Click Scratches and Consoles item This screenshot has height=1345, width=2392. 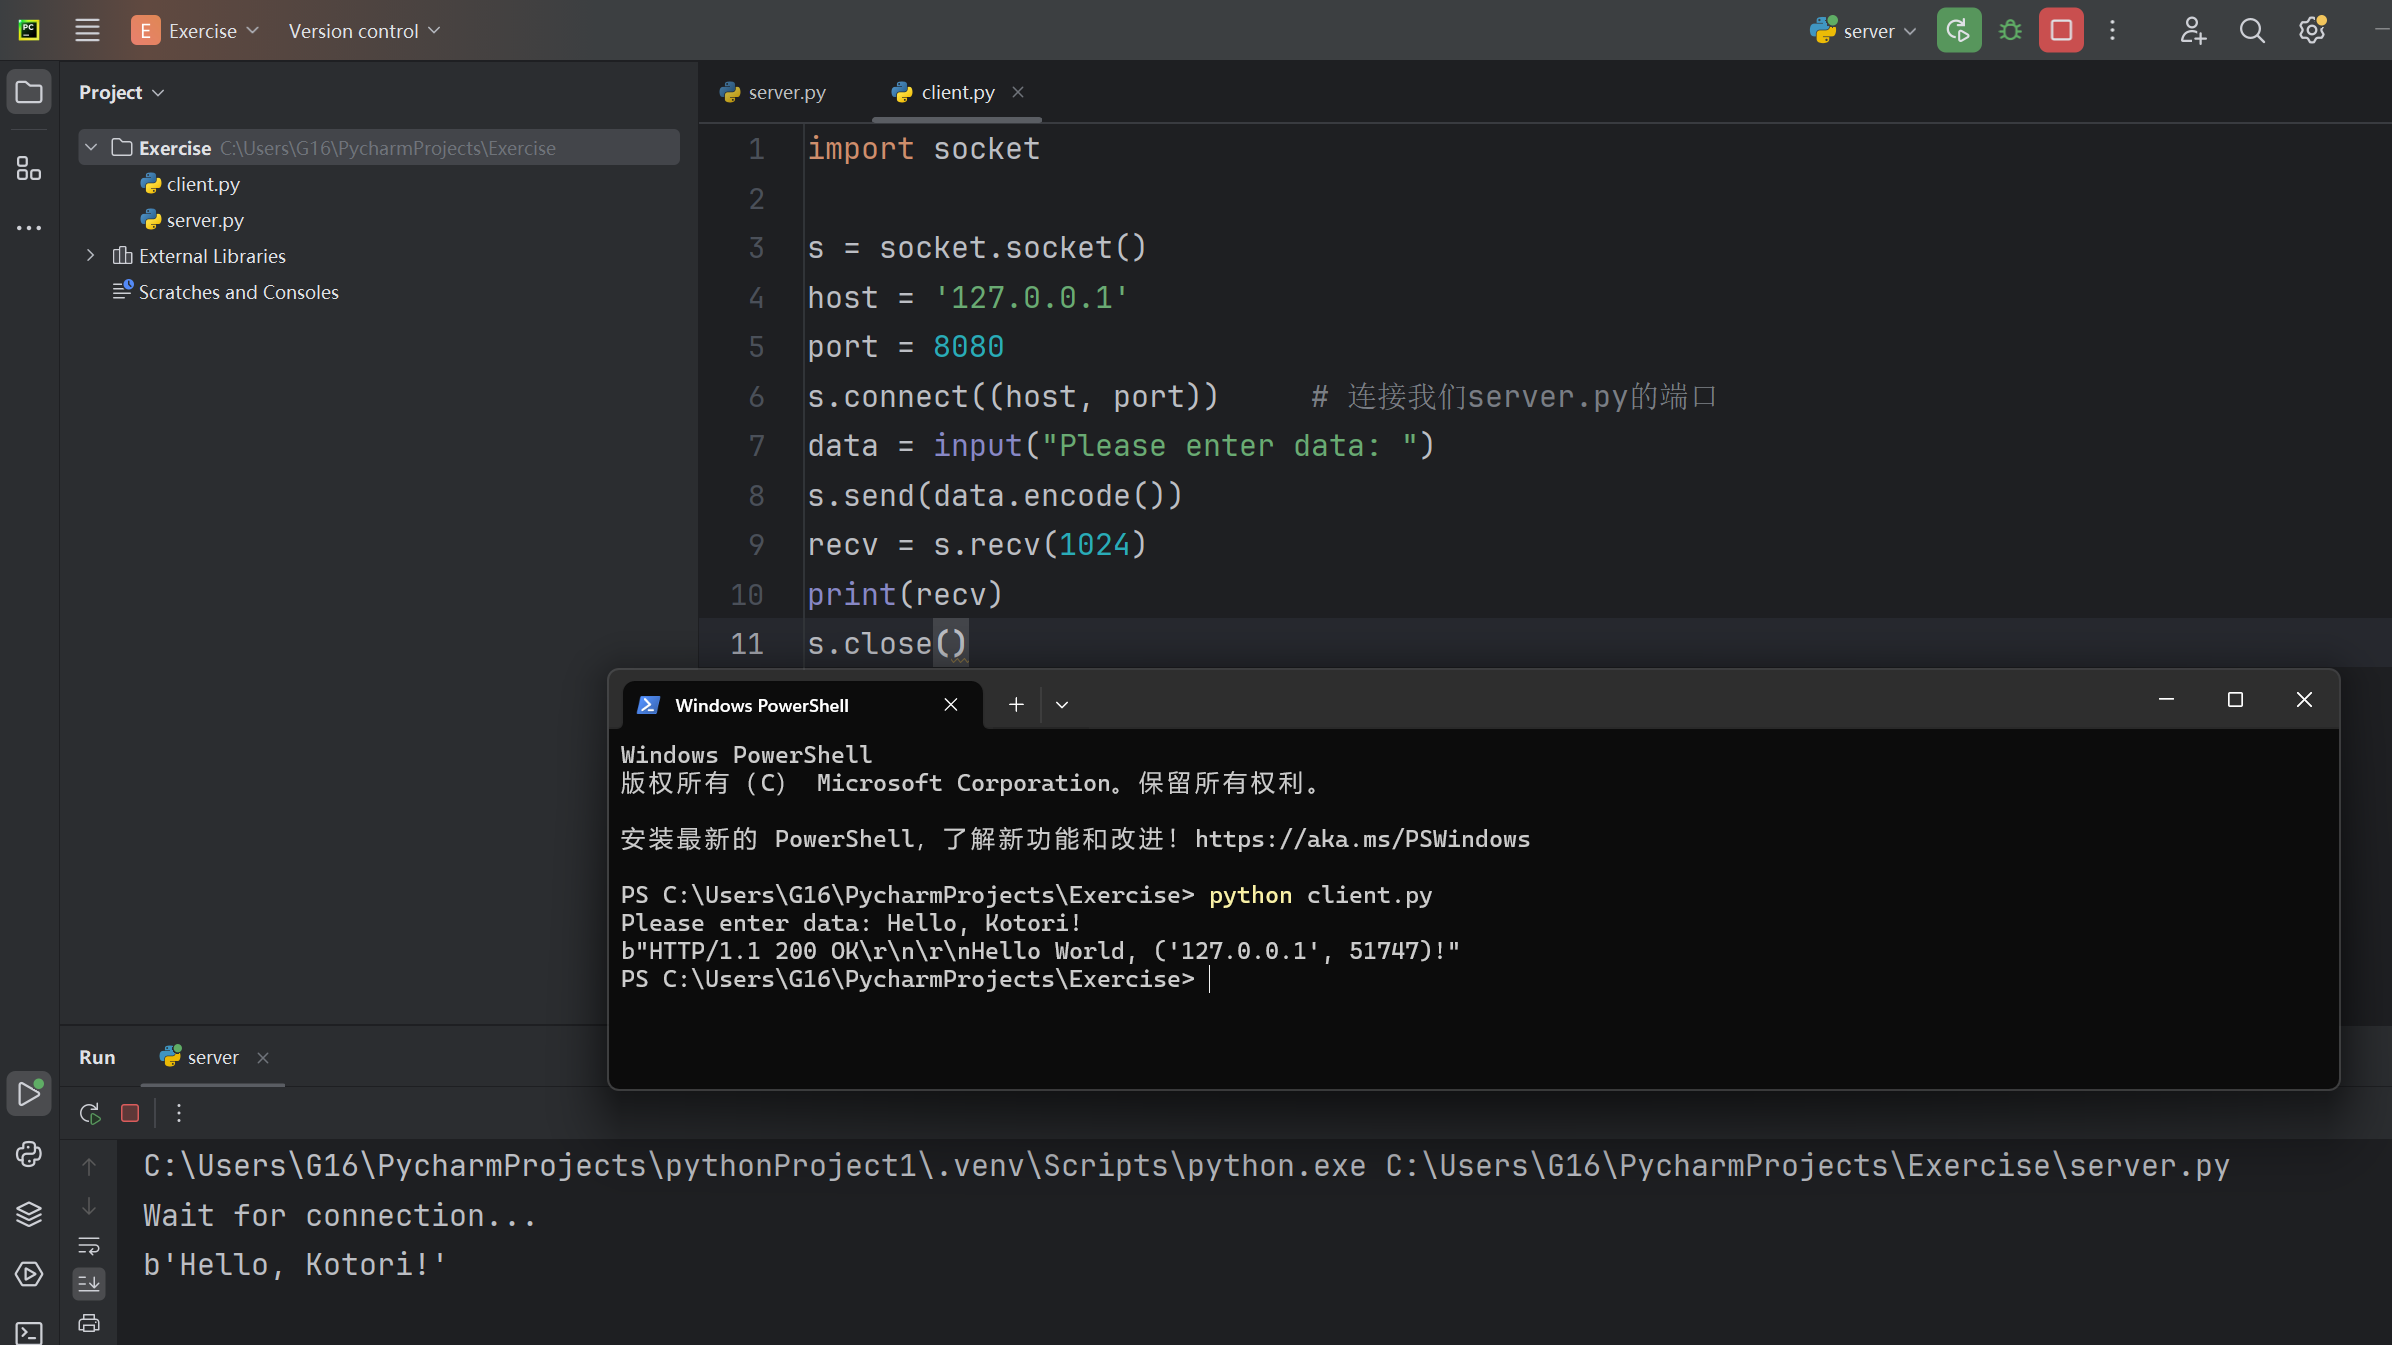point(238,292)
